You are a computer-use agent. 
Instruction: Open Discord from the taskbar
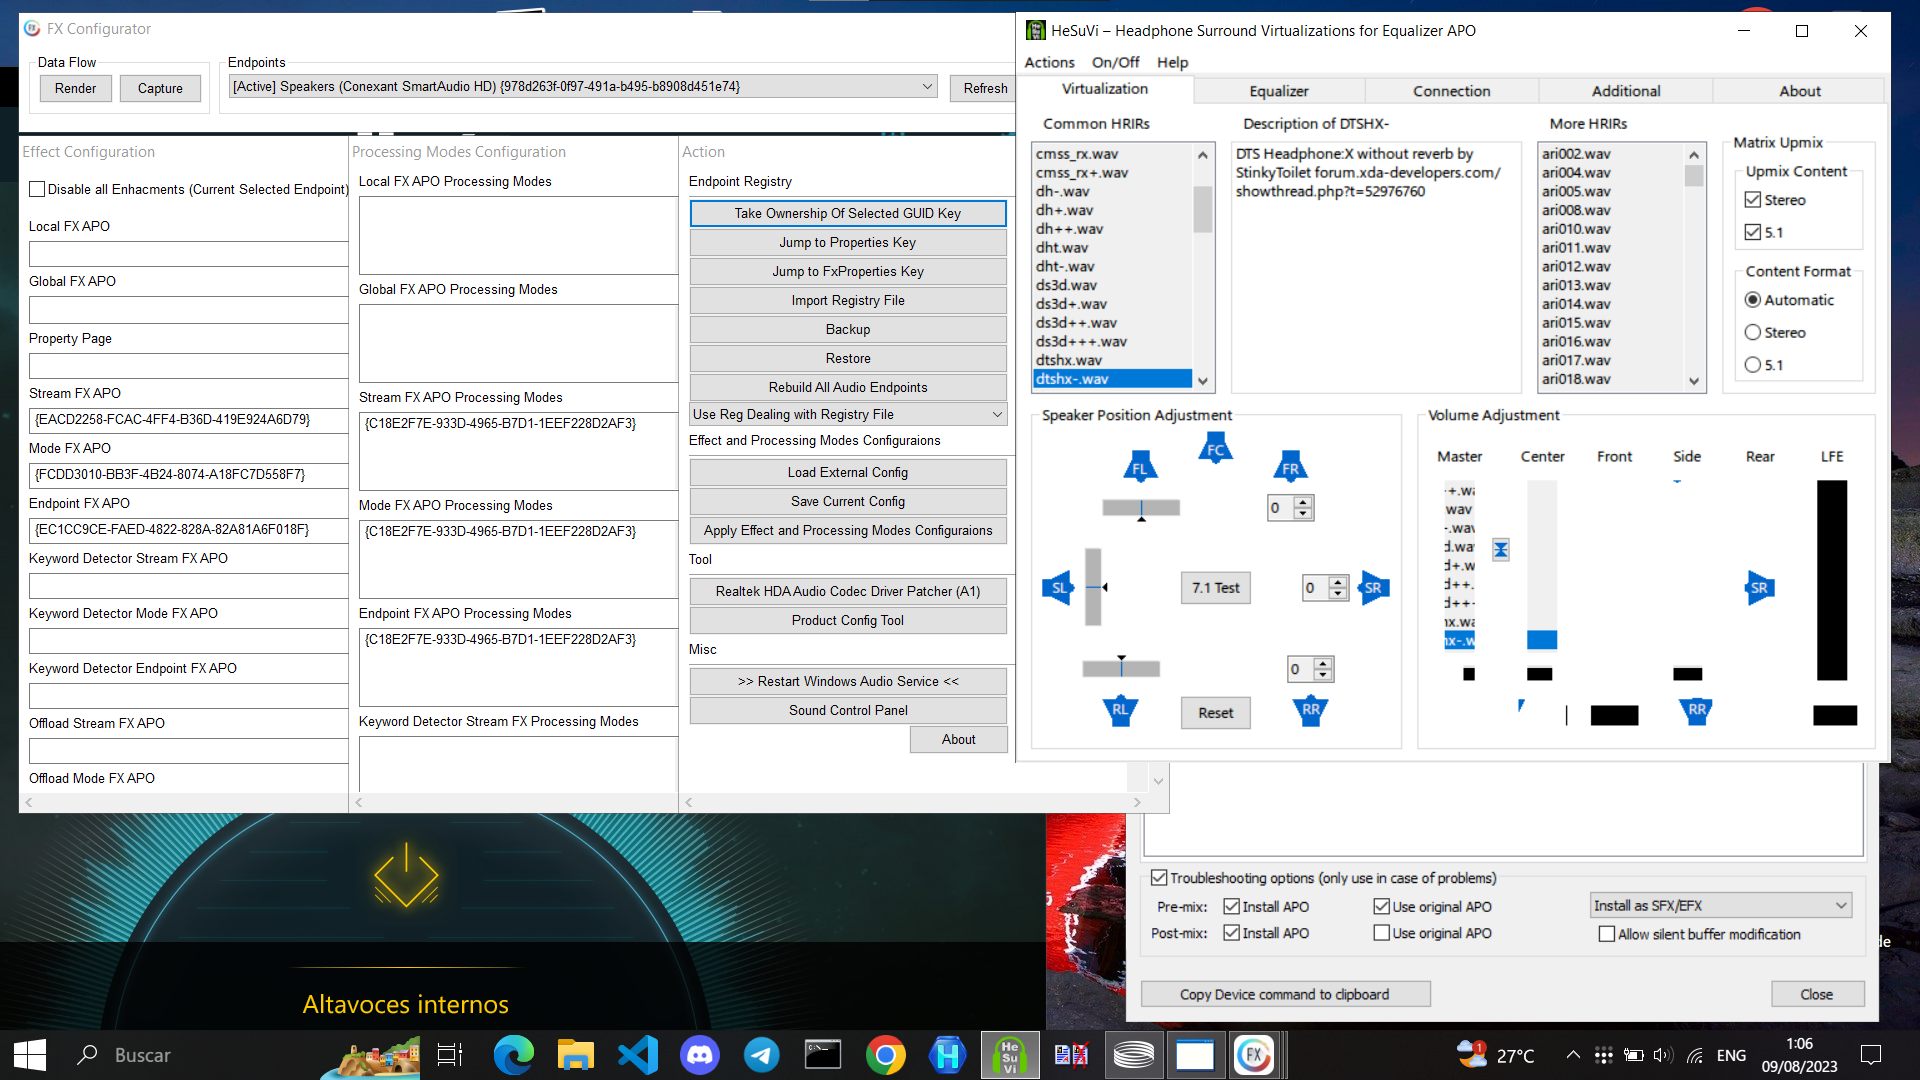point(700,1055)
